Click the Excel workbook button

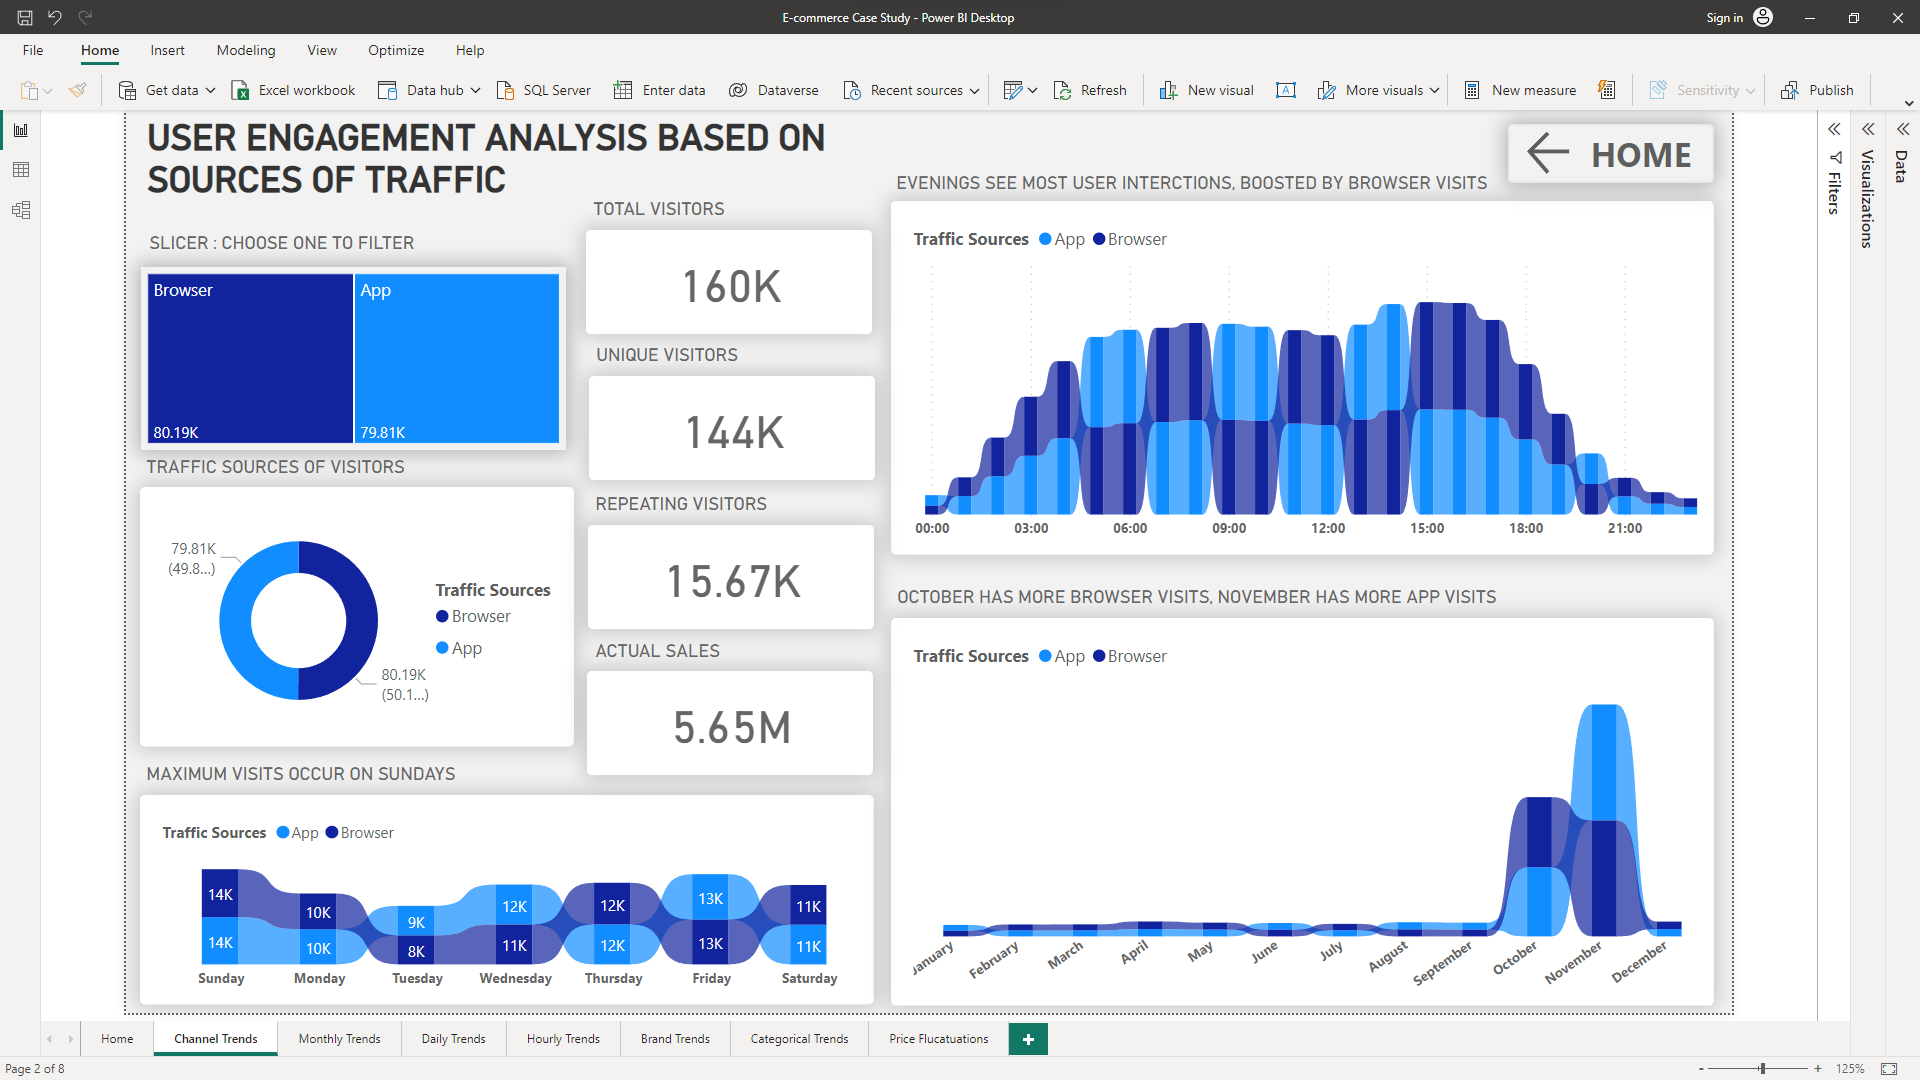[x=294, y=90]
